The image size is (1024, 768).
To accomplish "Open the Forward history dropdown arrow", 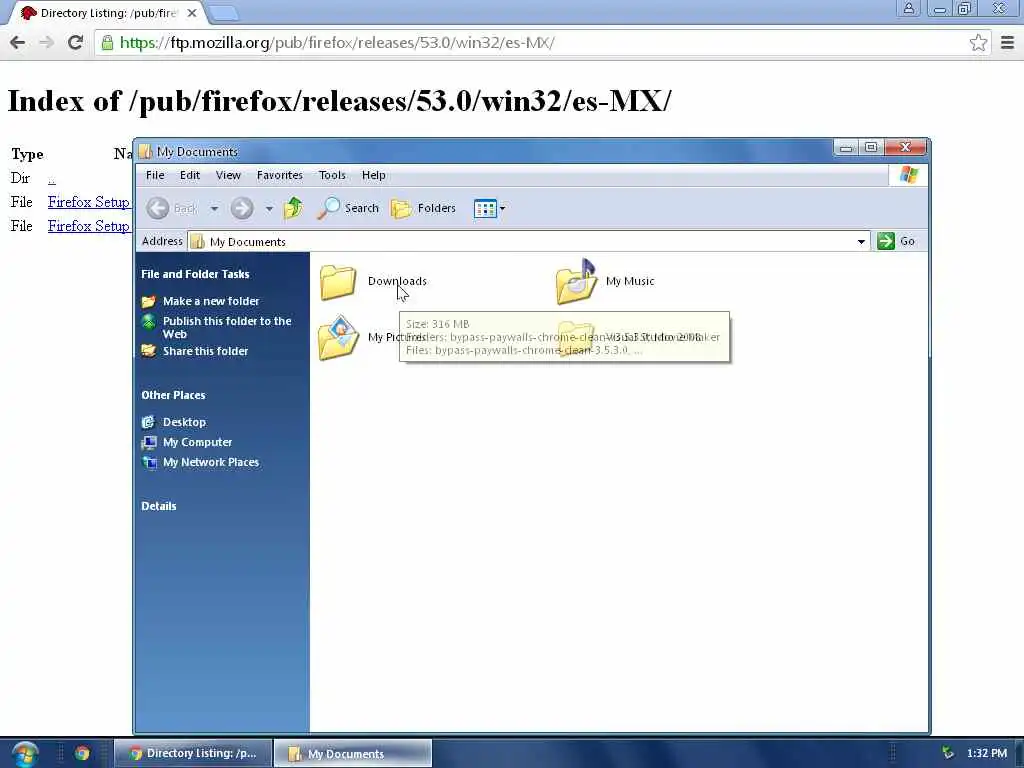I will (269, 209).
